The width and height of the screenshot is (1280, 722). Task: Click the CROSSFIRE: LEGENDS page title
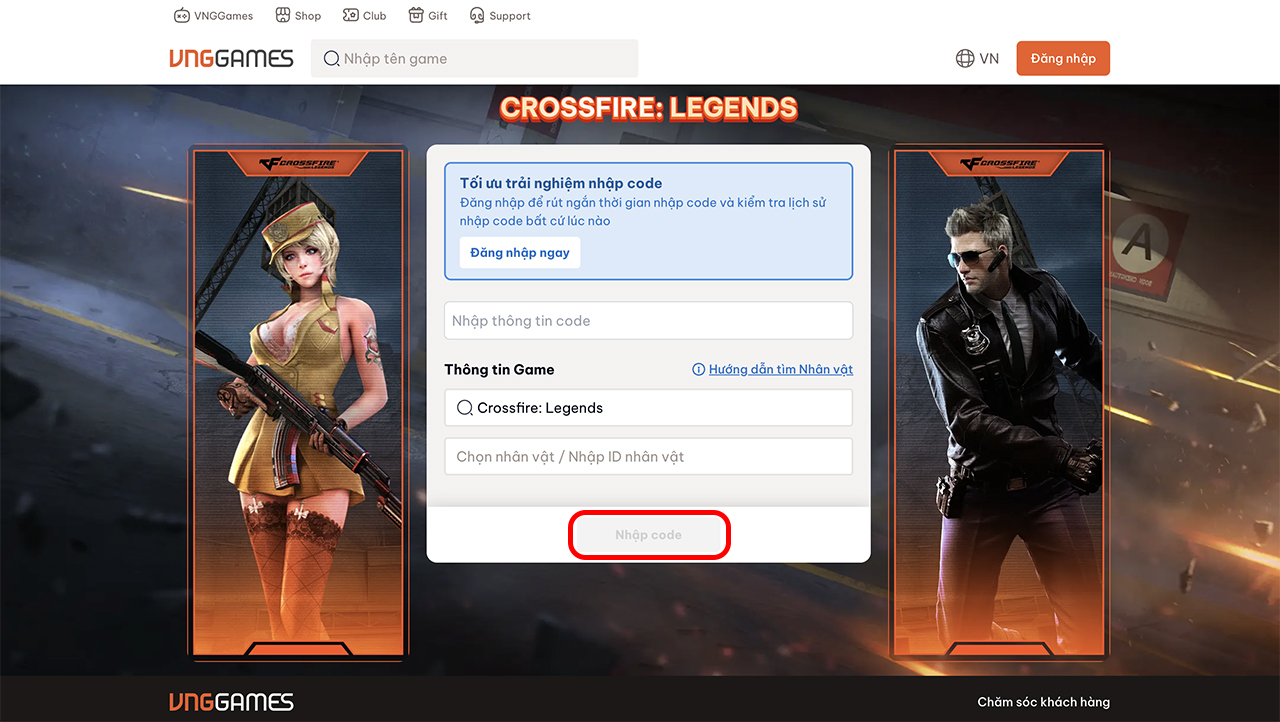(x=648, y=108)
